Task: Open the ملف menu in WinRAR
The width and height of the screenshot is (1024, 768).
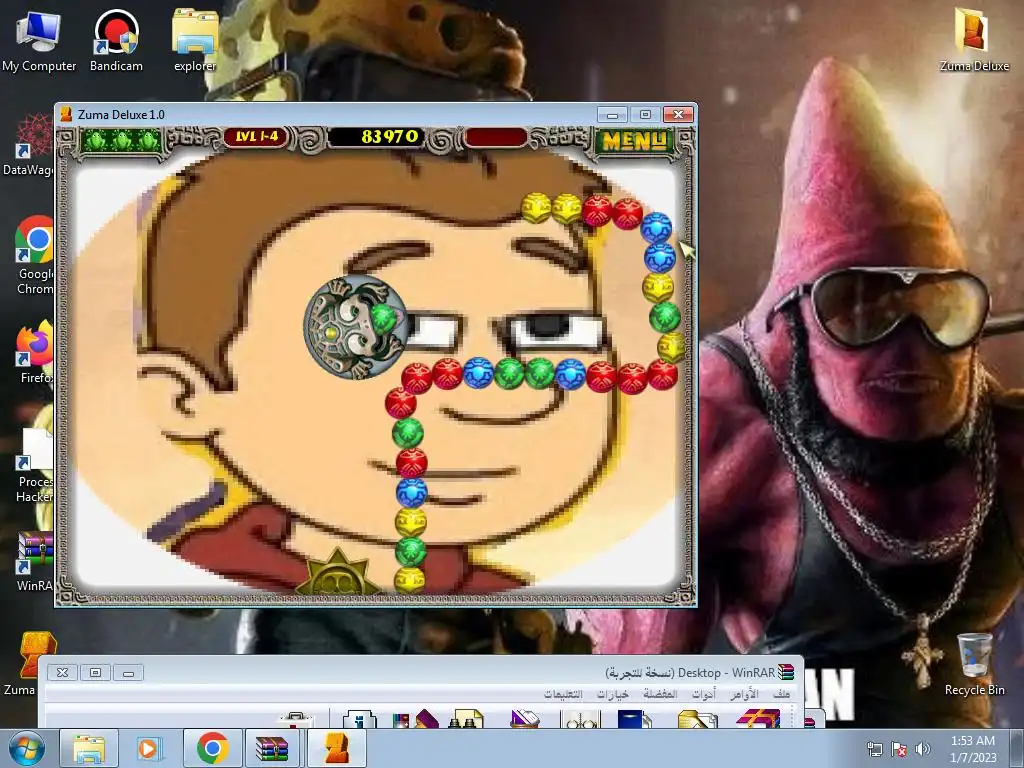Action: [x=781, y=694]
